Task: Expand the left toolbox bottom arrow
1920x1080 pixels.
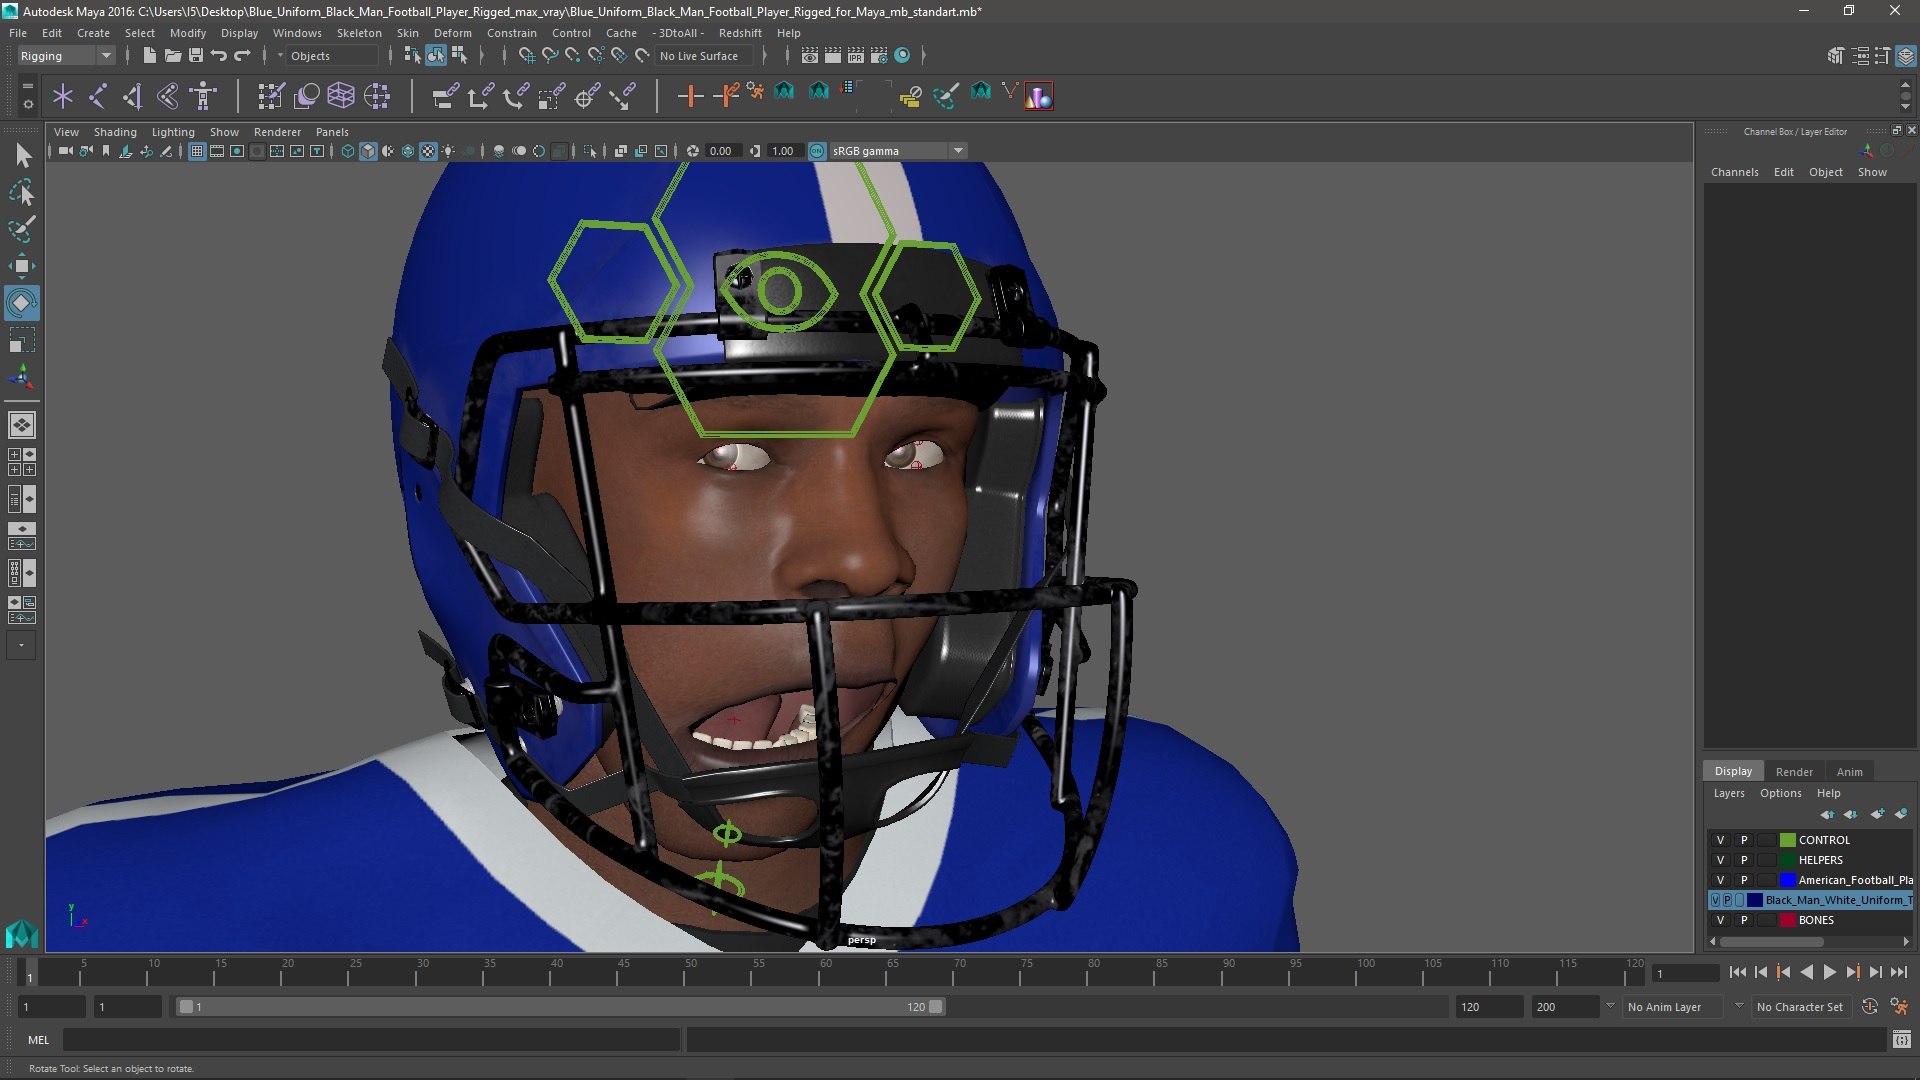Action: pyautogui.click(x=22, y=646)
